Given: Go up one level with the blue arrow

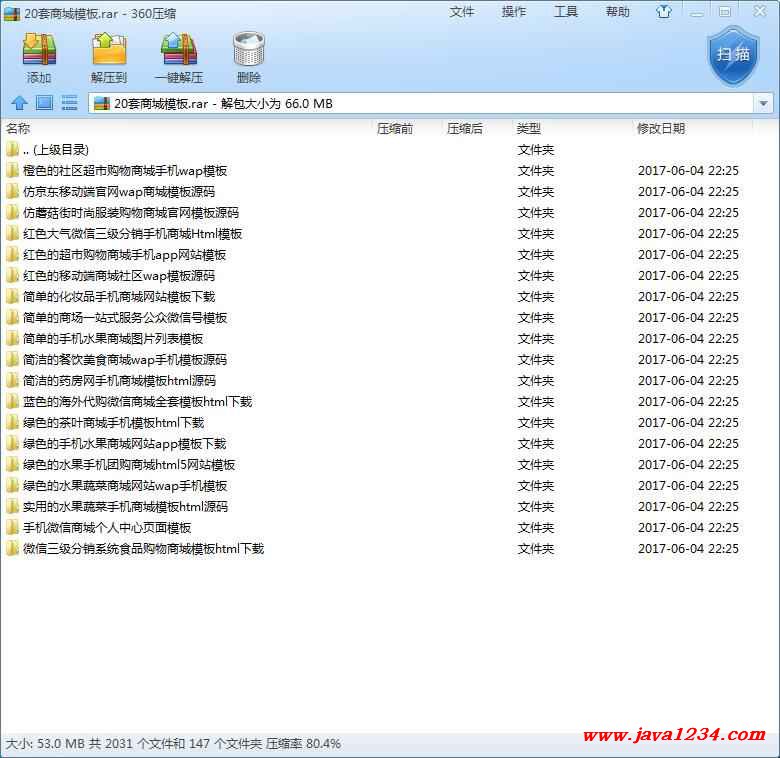Looking at the screenshot, I should point(19,103).
